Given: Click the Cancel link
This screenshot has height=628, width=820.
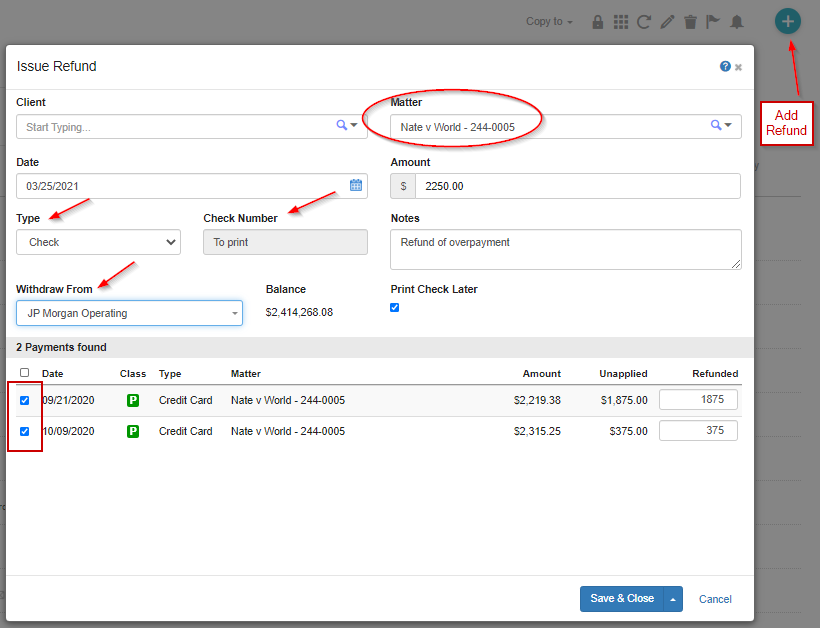Looking at the screenshot, I should click(714, 599).
